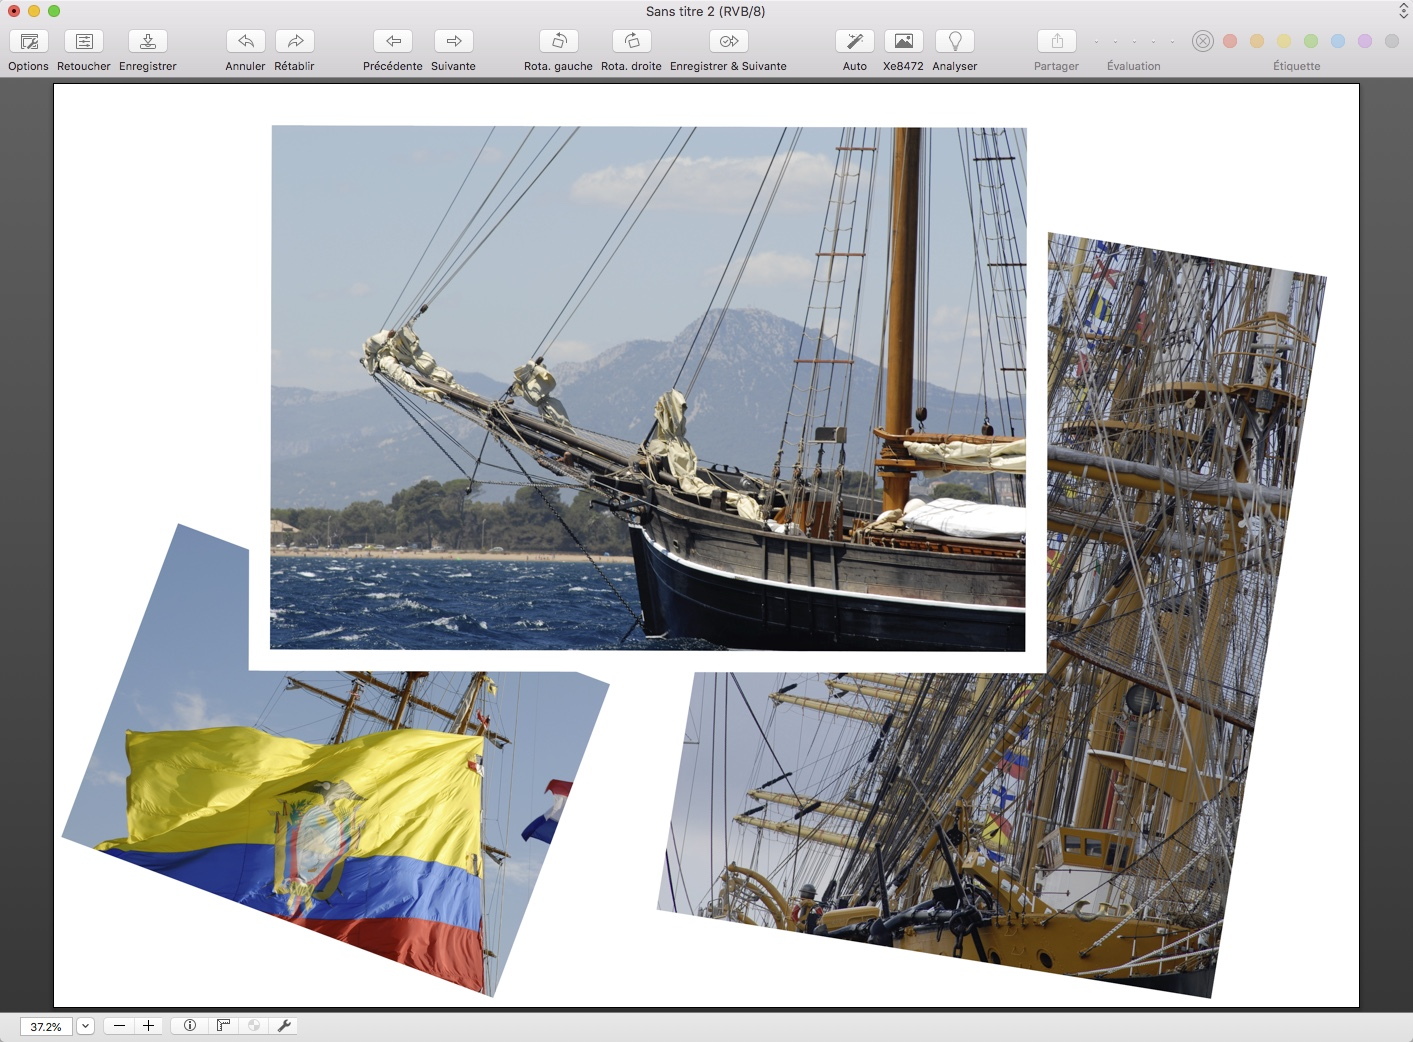Open the zoom level dropdown arrow
Viewport: 1413px width, 1042px height.
[x=86, y=1026]
